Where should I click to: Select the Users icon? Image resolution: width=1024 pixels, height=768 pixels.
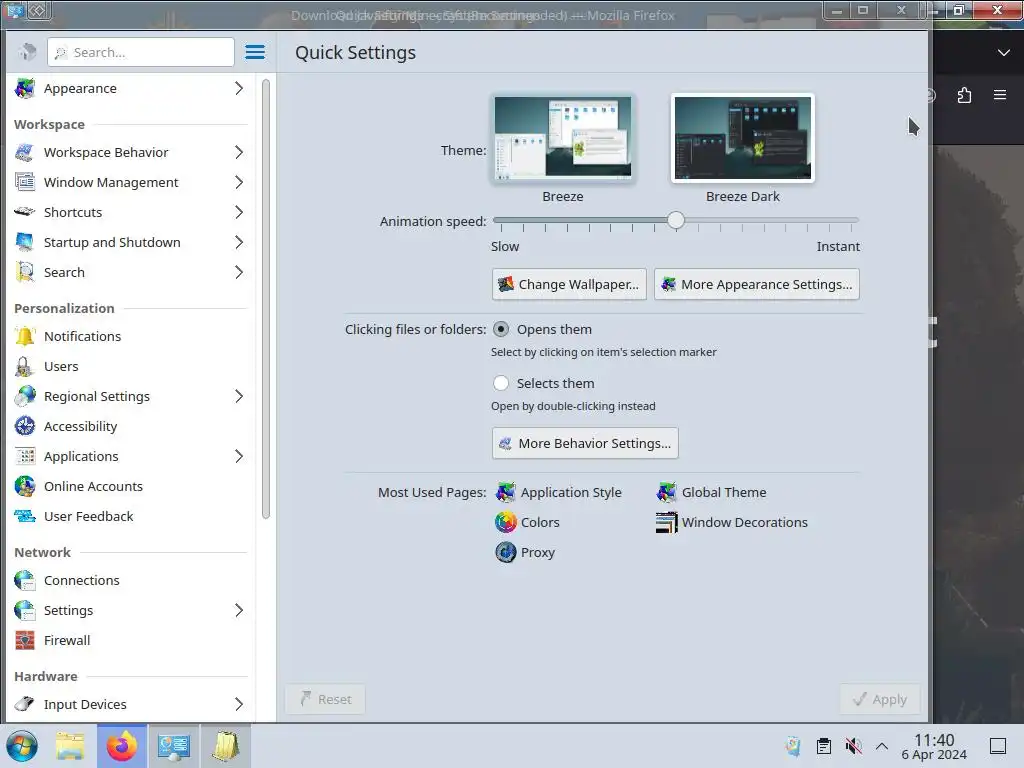(25, 366)
